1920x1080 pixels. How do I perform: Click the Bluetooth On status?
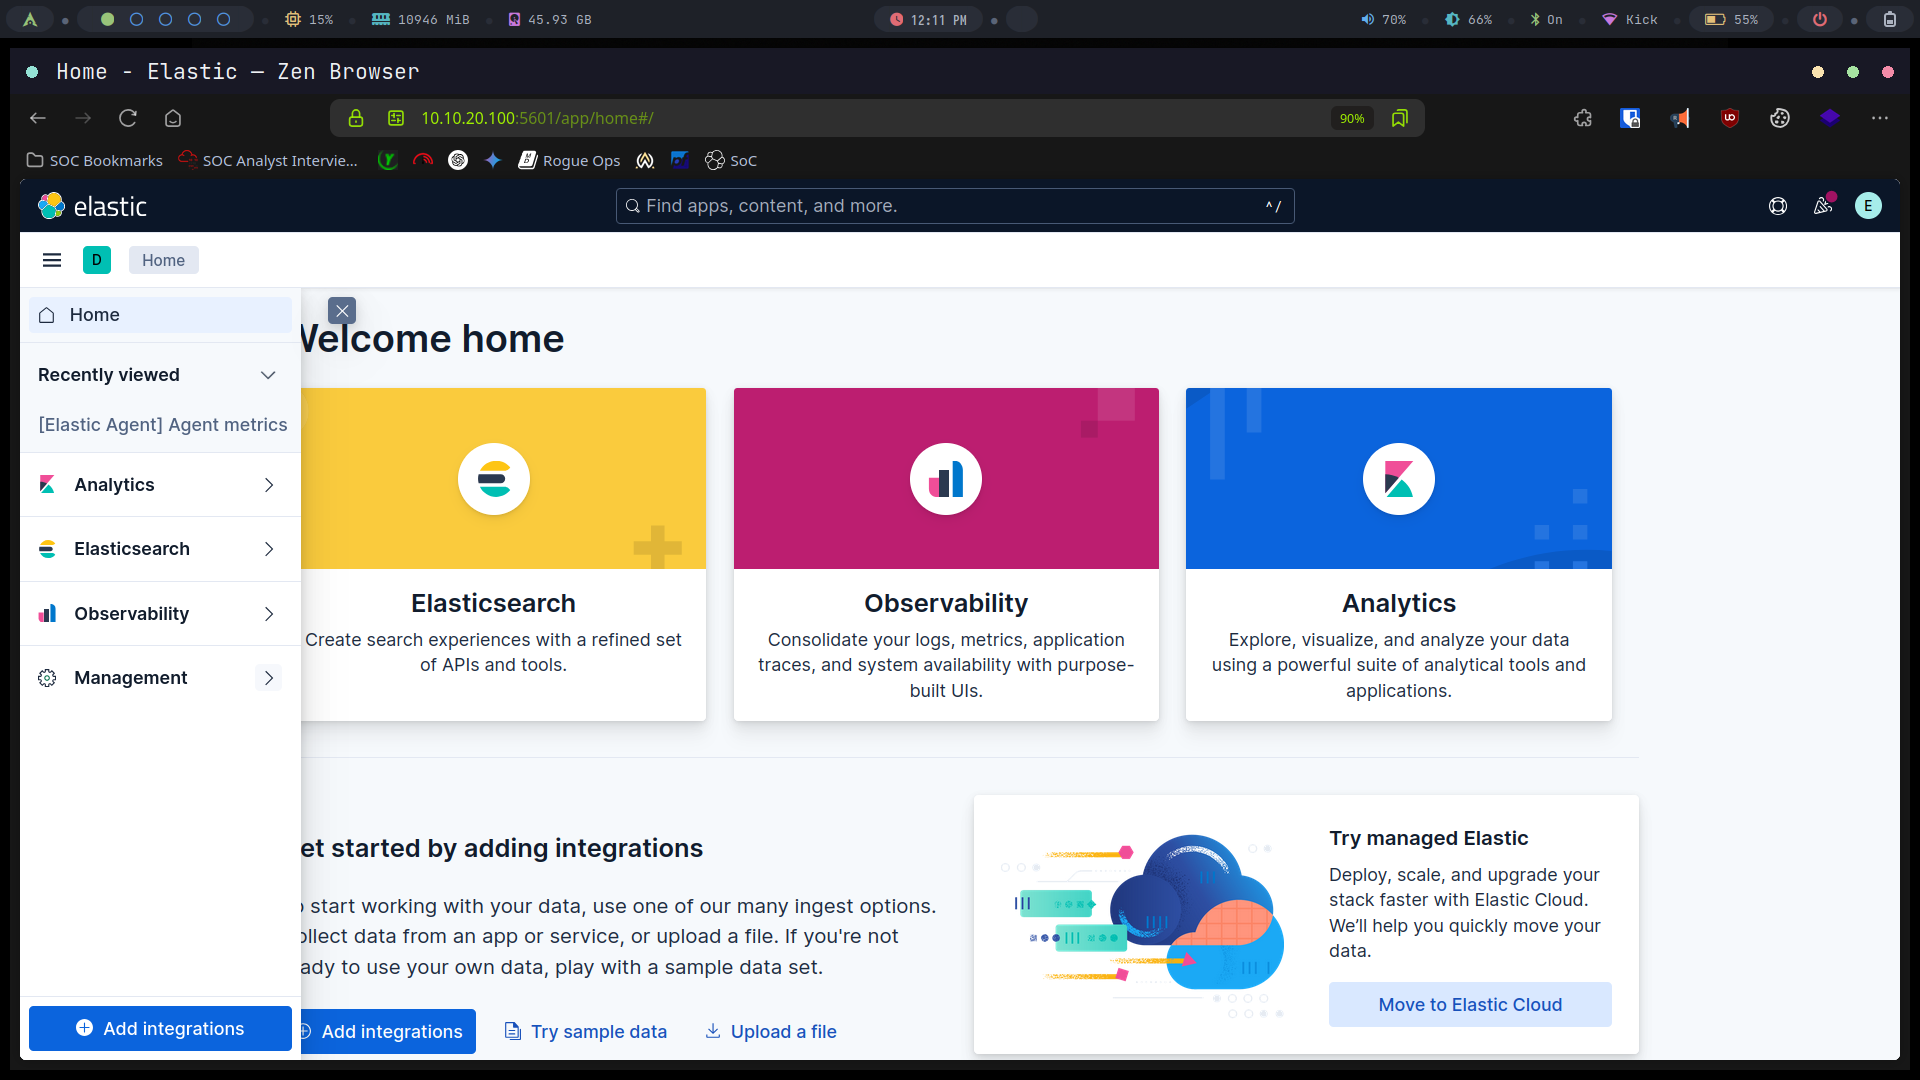[1547, 19]
